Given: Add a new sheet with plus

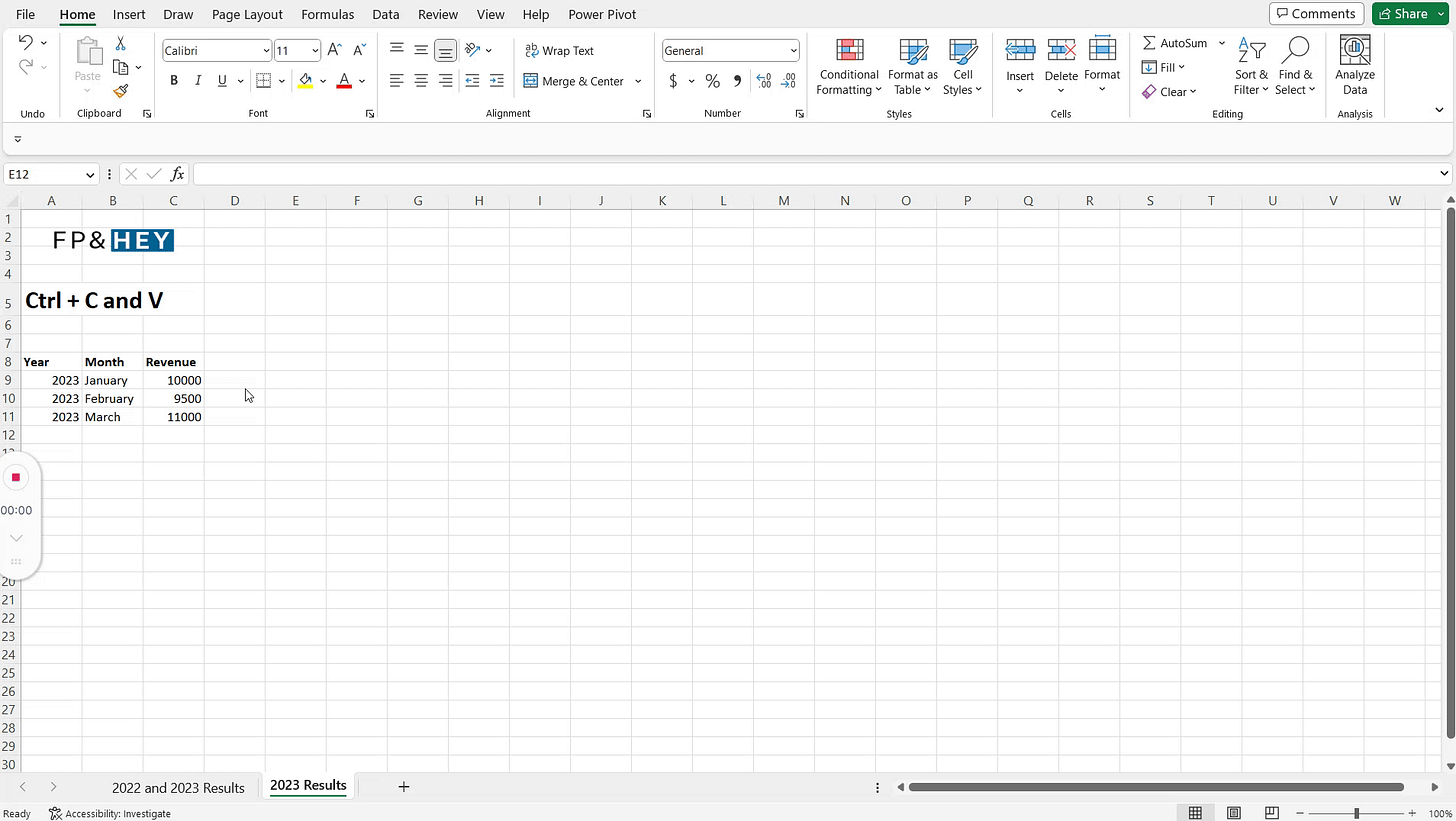Looking at the screenshot, I should (x=404, y=787).
